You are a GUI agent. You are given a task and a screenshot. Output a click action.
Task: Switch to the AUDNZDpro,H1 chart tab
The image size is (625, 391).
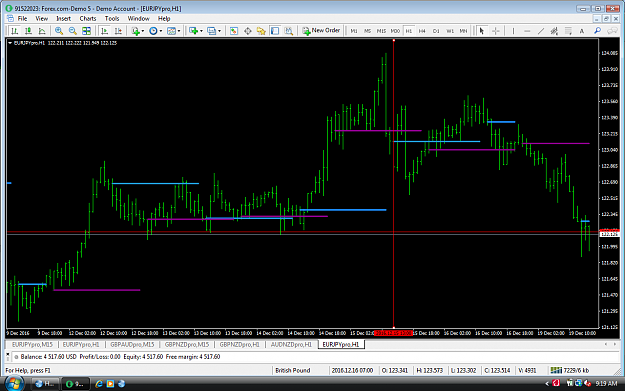point(291,344)
